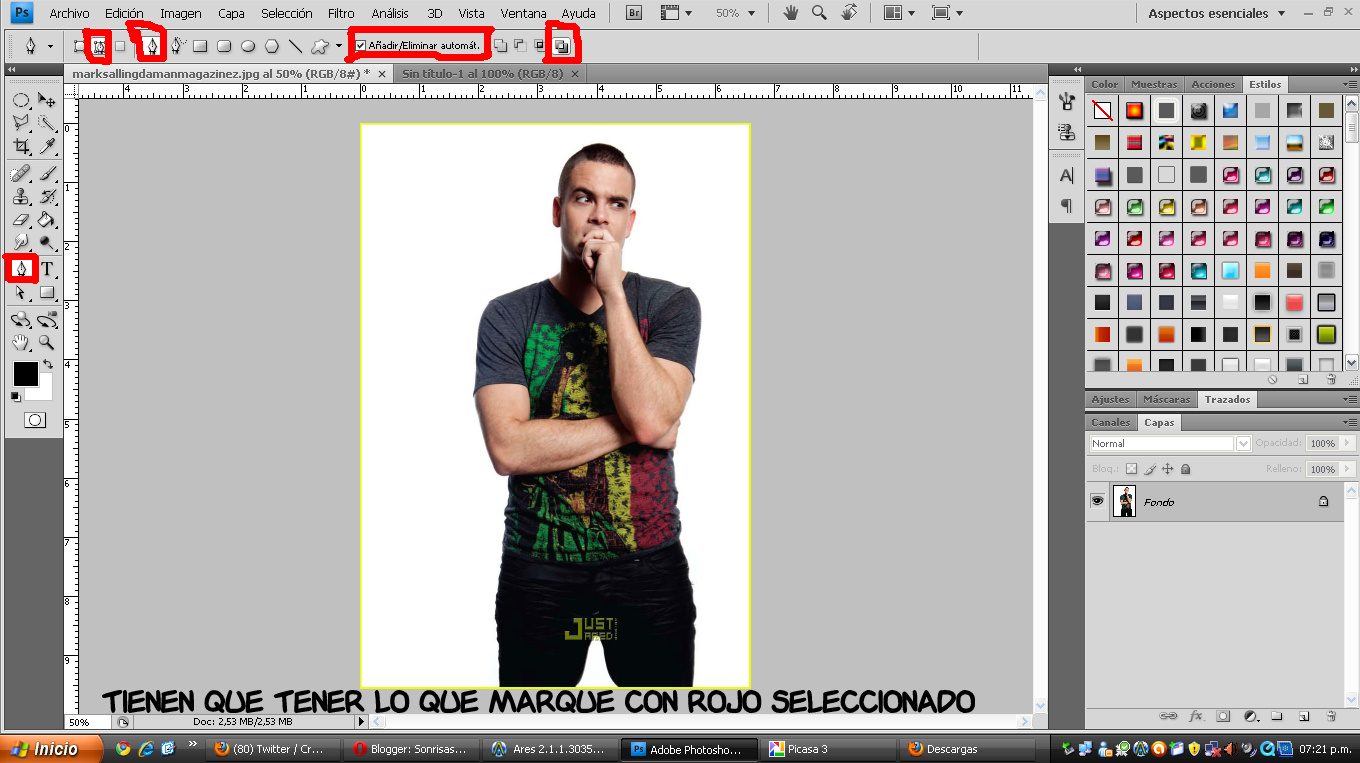Viewport: 1360px width, 763px height.
Task: Swap foreground and background colors
Action: point(47,365)
